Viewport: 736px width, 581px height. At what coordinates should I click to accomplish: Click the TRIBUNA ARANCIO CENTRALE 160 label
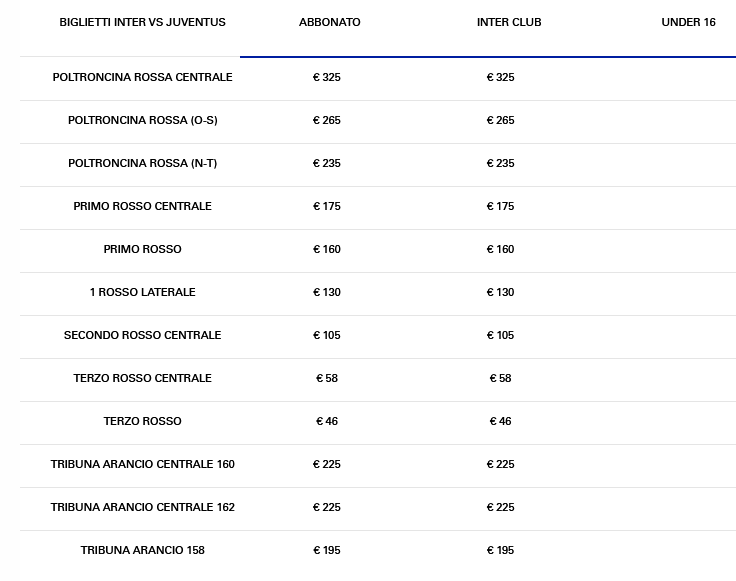142,464
